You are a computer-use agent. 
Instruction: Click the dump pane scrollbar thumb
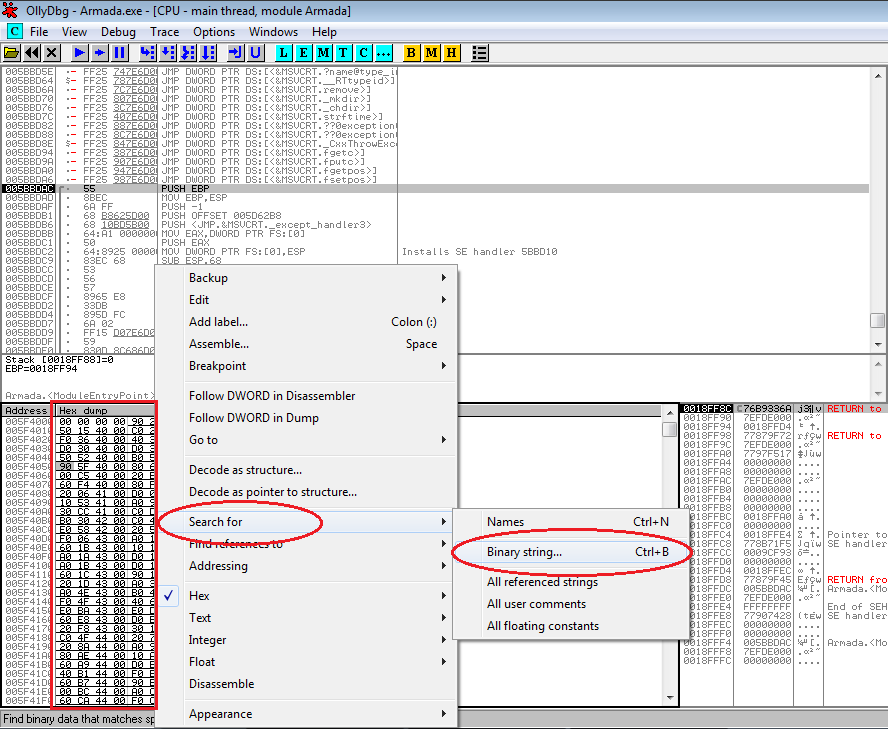click(669, 429)
